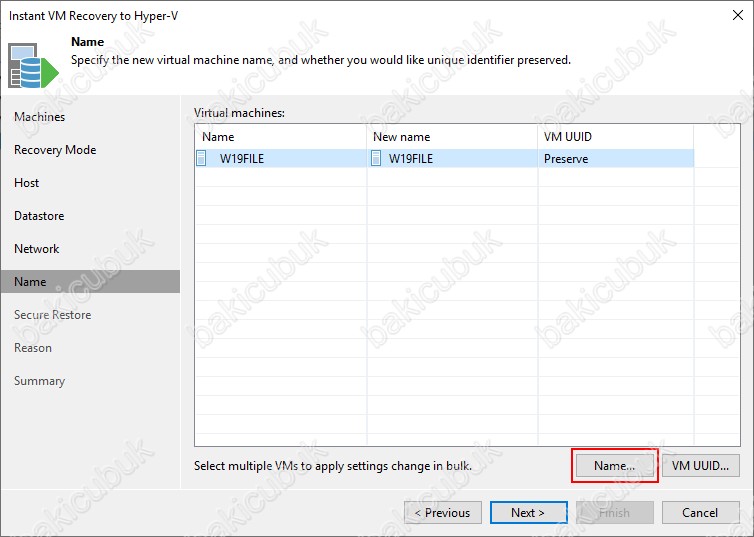The width and height of the screenshot is (754, 537).
Task: Switch to the Host step
Action: coord(26,183)
